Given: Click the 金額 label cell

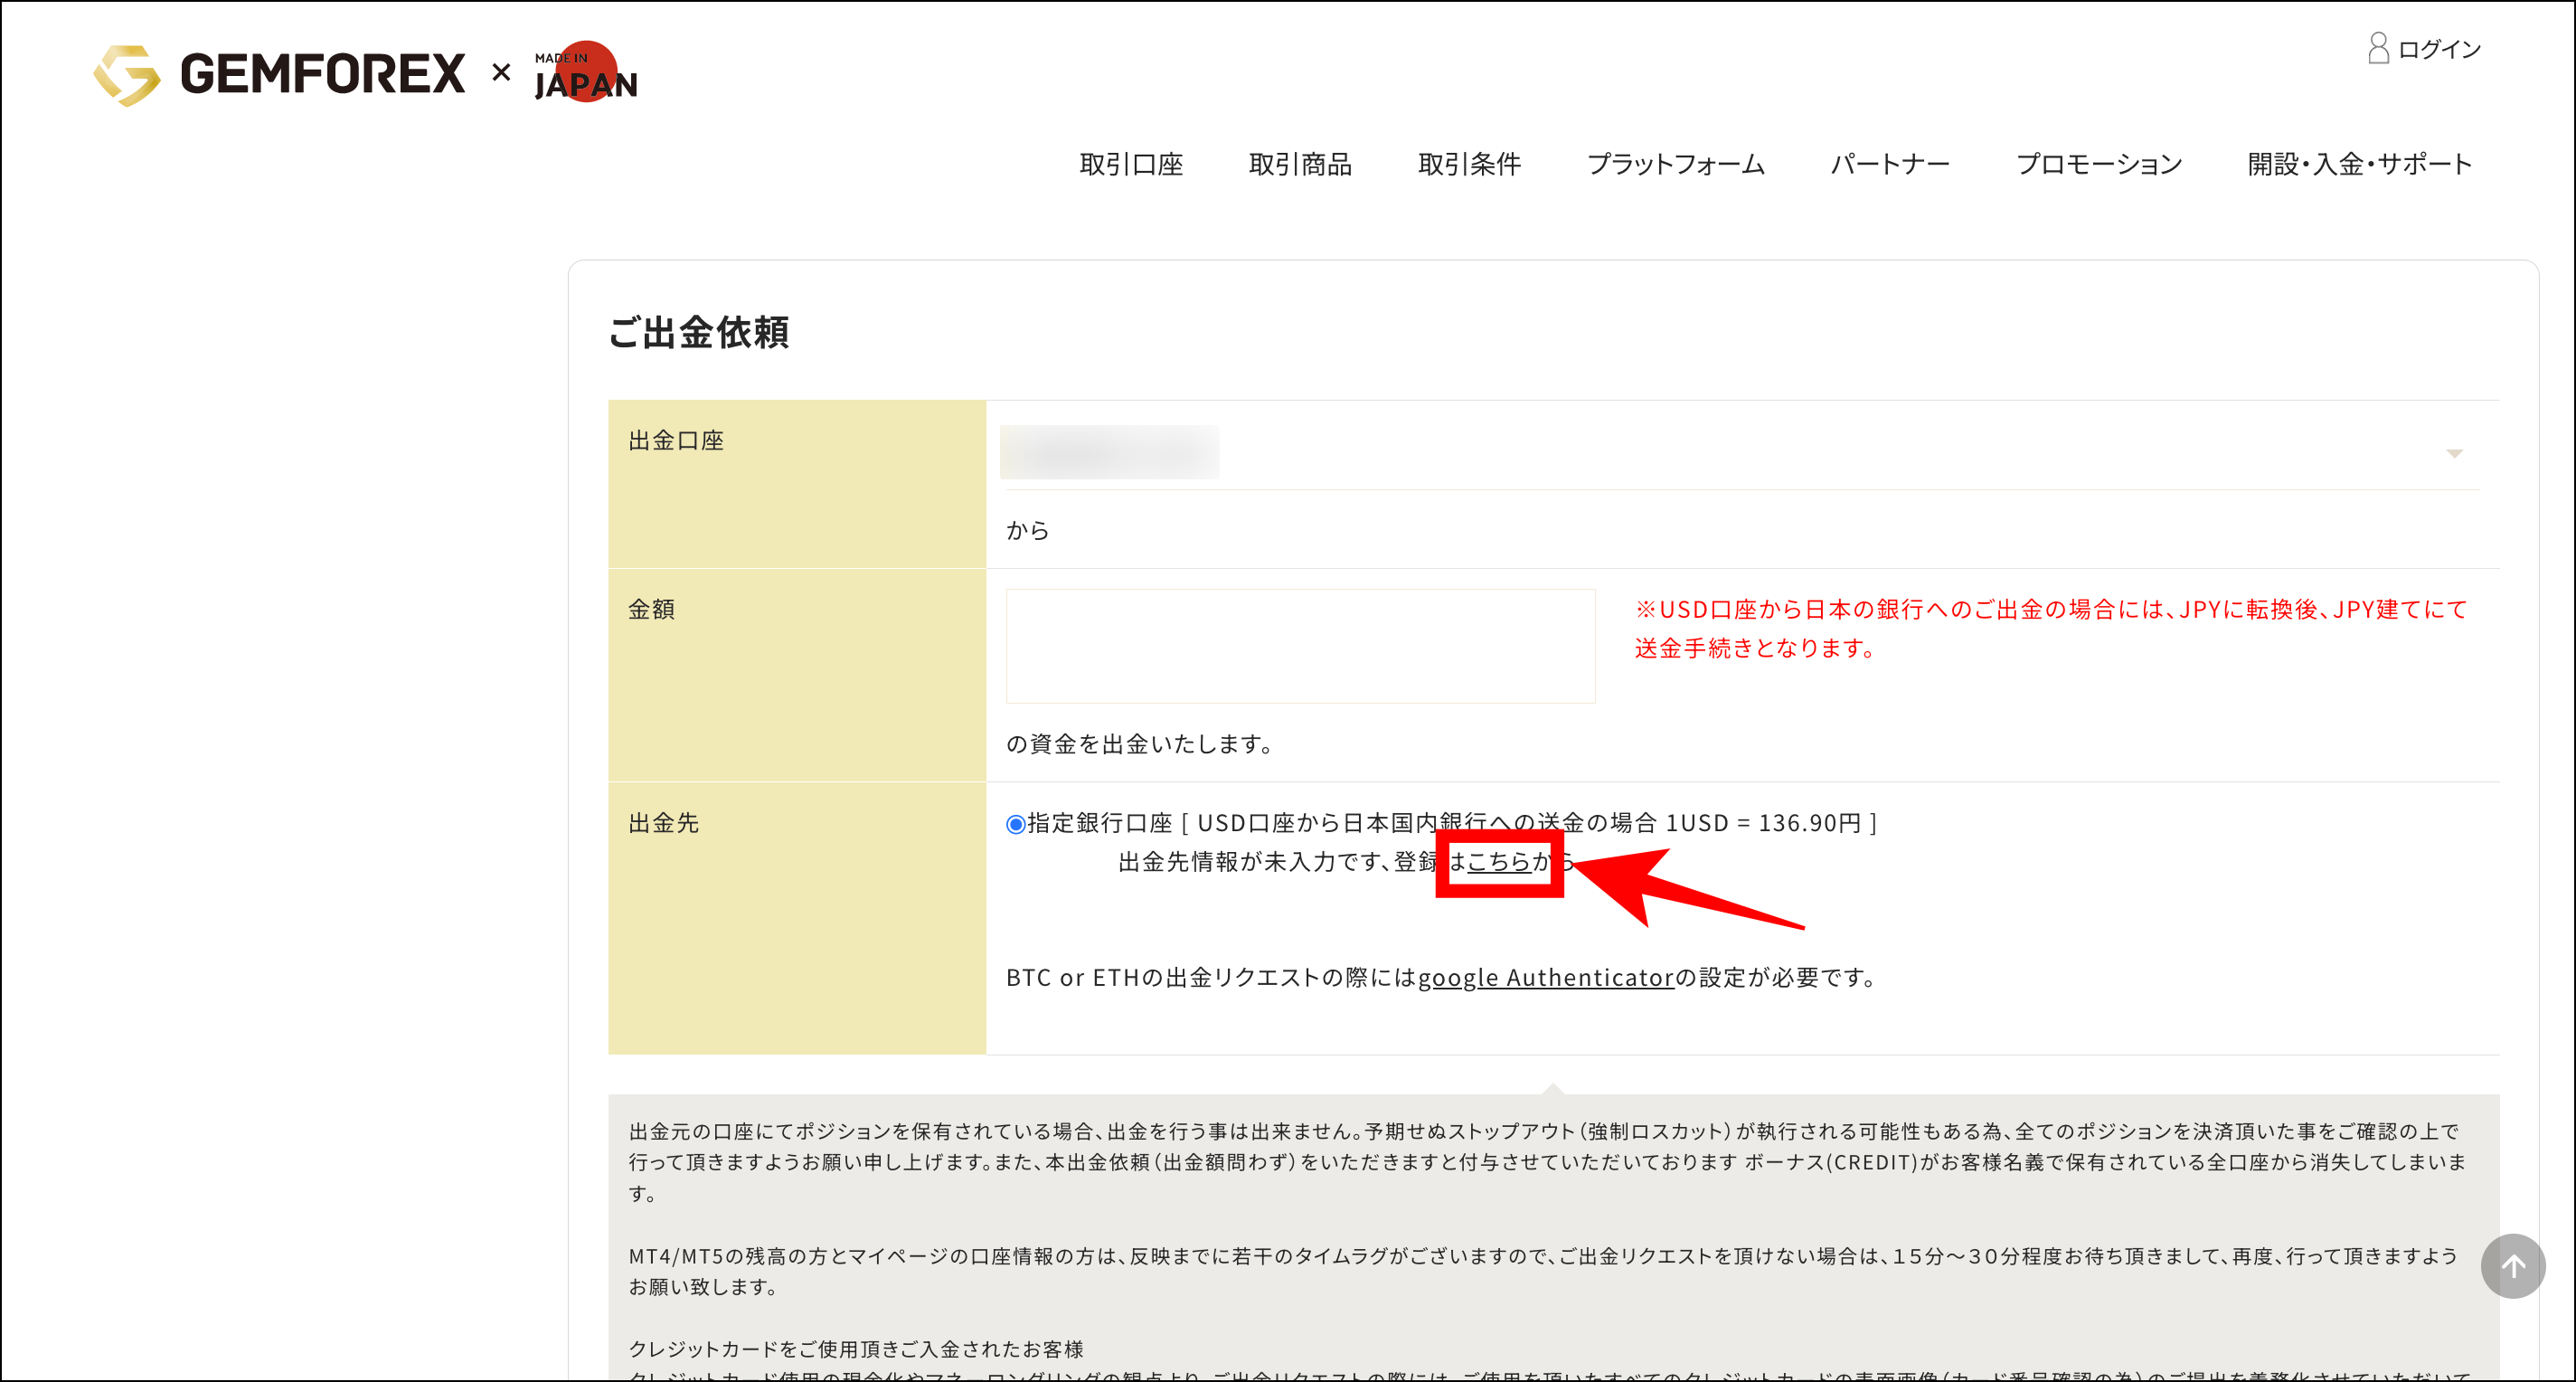Looking at the screenshot, I should 797,675.
